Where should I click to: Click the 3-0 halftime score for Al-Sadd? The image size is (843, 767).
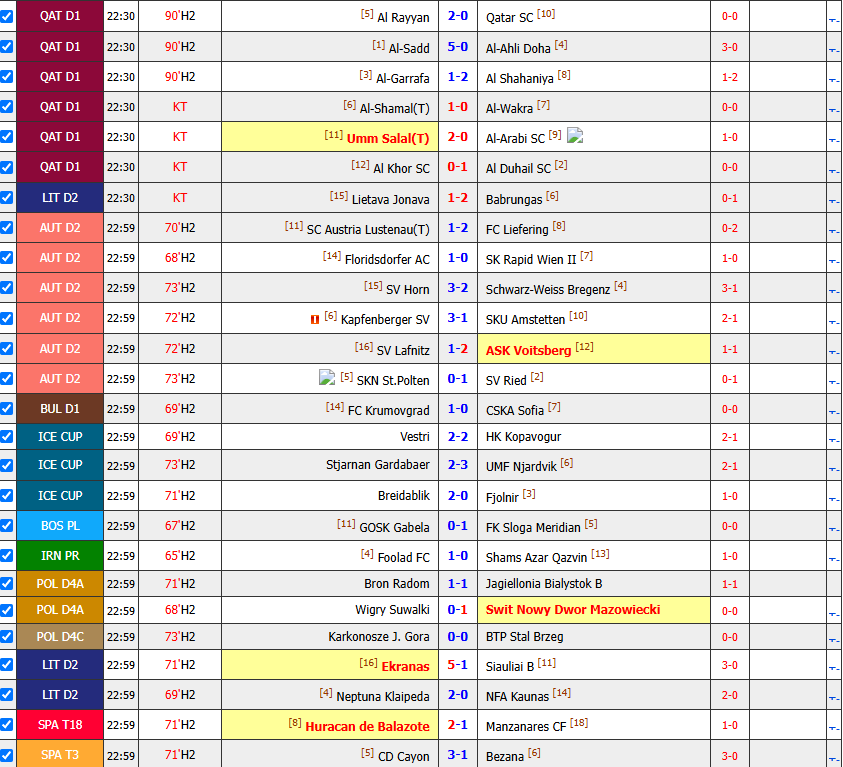coord(730,47)
